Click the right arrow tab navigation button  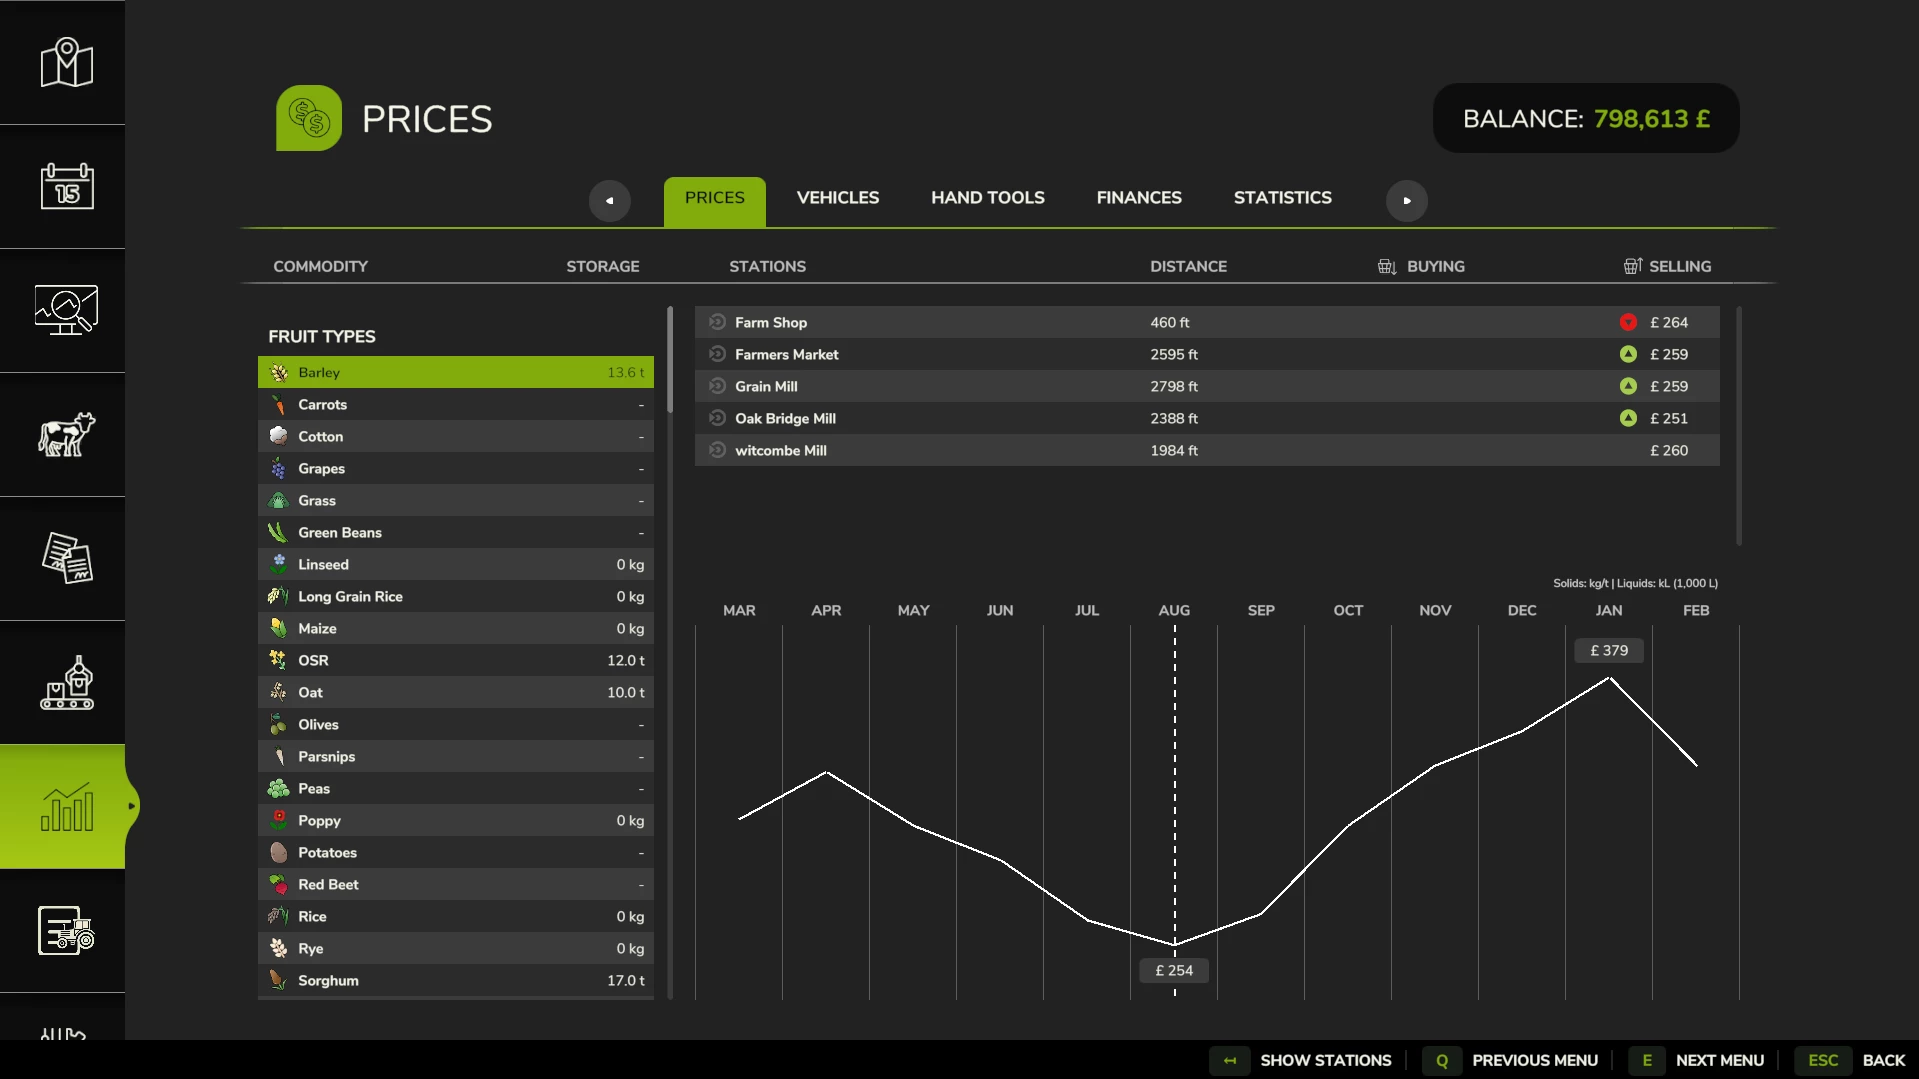pyautogui.click(x=1406, y=200)
